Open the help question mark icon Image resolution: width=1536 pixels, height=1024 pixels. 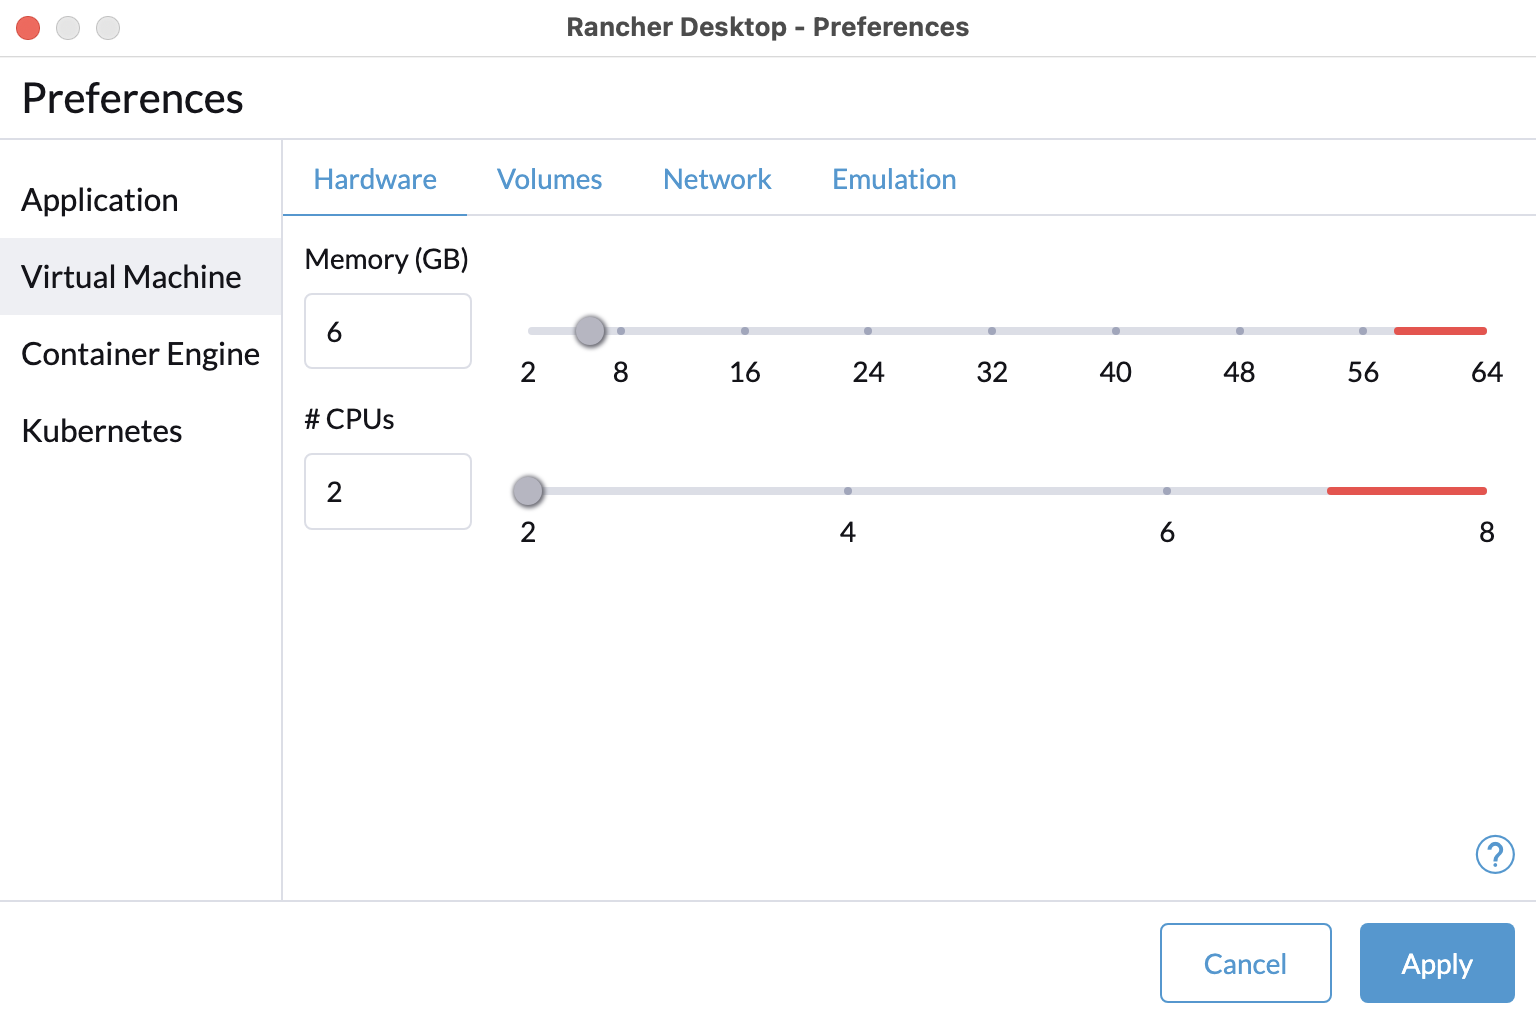[1495, 855]
